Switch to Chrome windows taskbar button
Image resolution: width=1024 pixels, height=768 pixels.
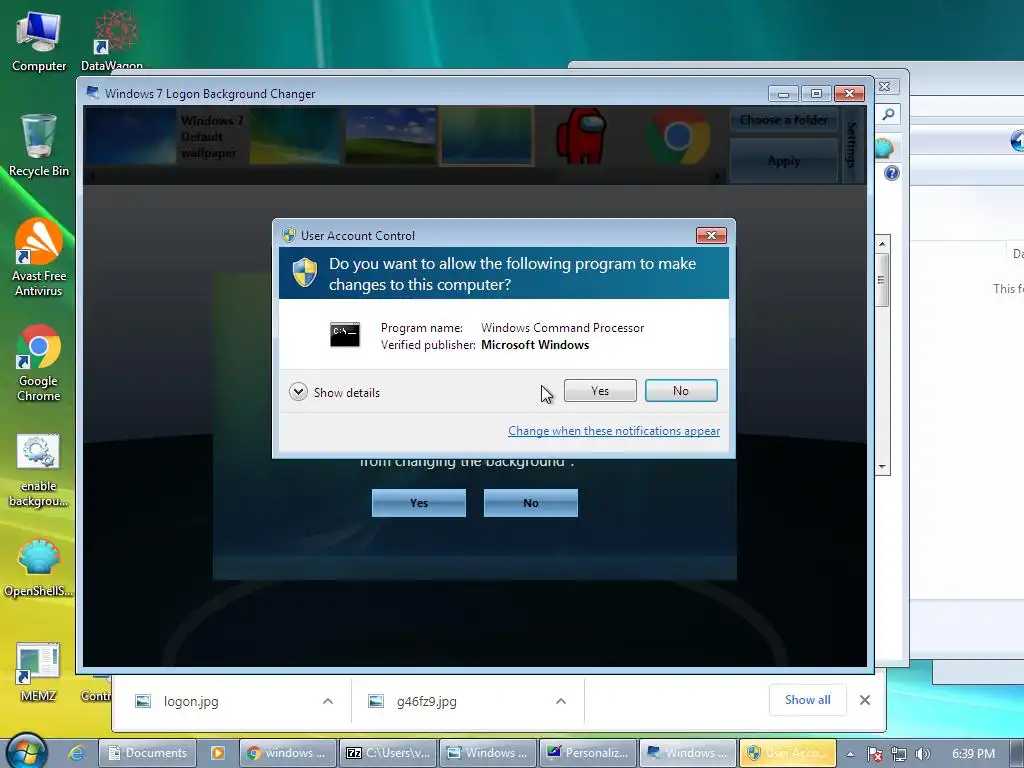coord(288,753)
